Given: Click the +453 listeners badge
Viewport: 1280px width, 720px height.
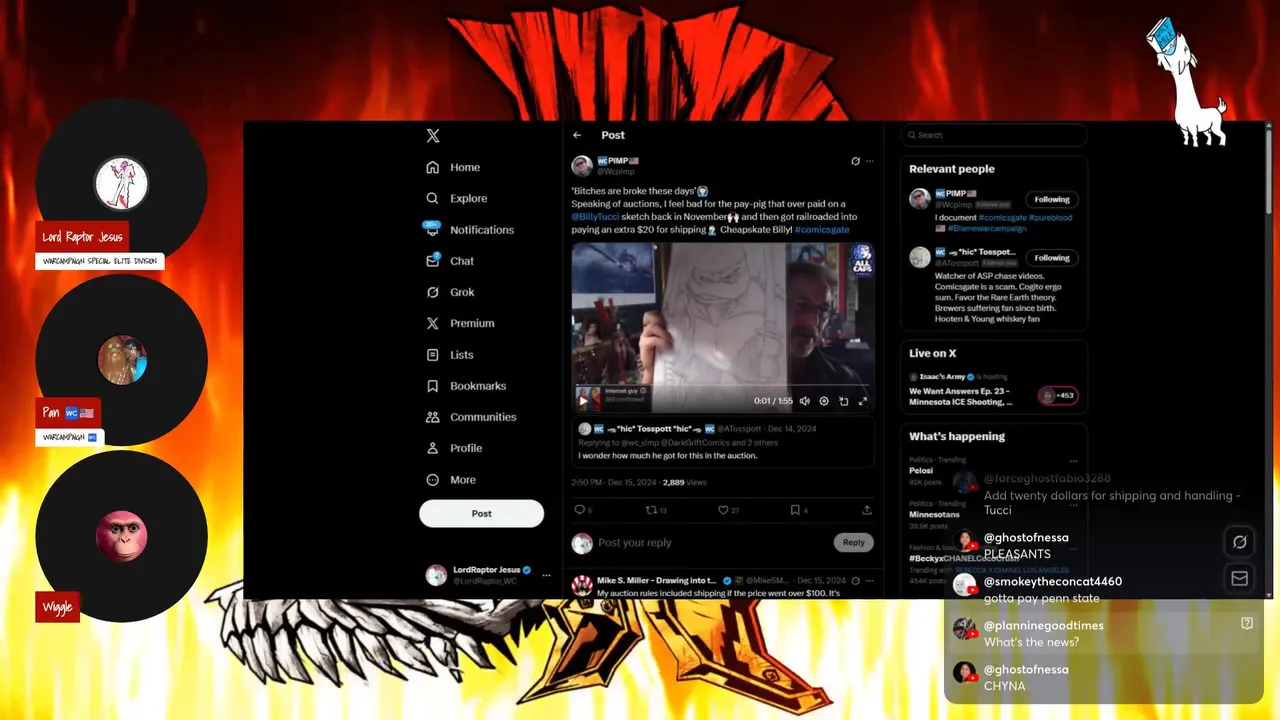Looking at the screenshot, I should [1058, 395].
